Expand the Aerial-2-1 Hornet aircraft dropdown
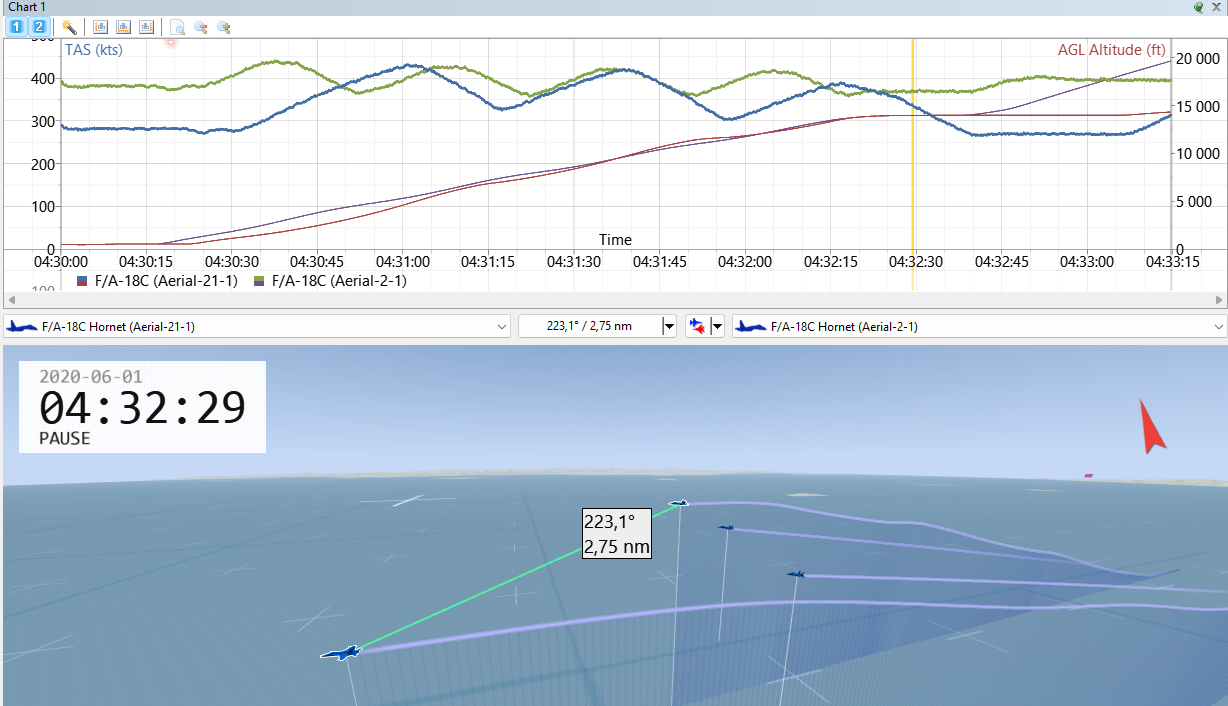The width and height of the screenshot is (1228, 706). point(1218,326)
